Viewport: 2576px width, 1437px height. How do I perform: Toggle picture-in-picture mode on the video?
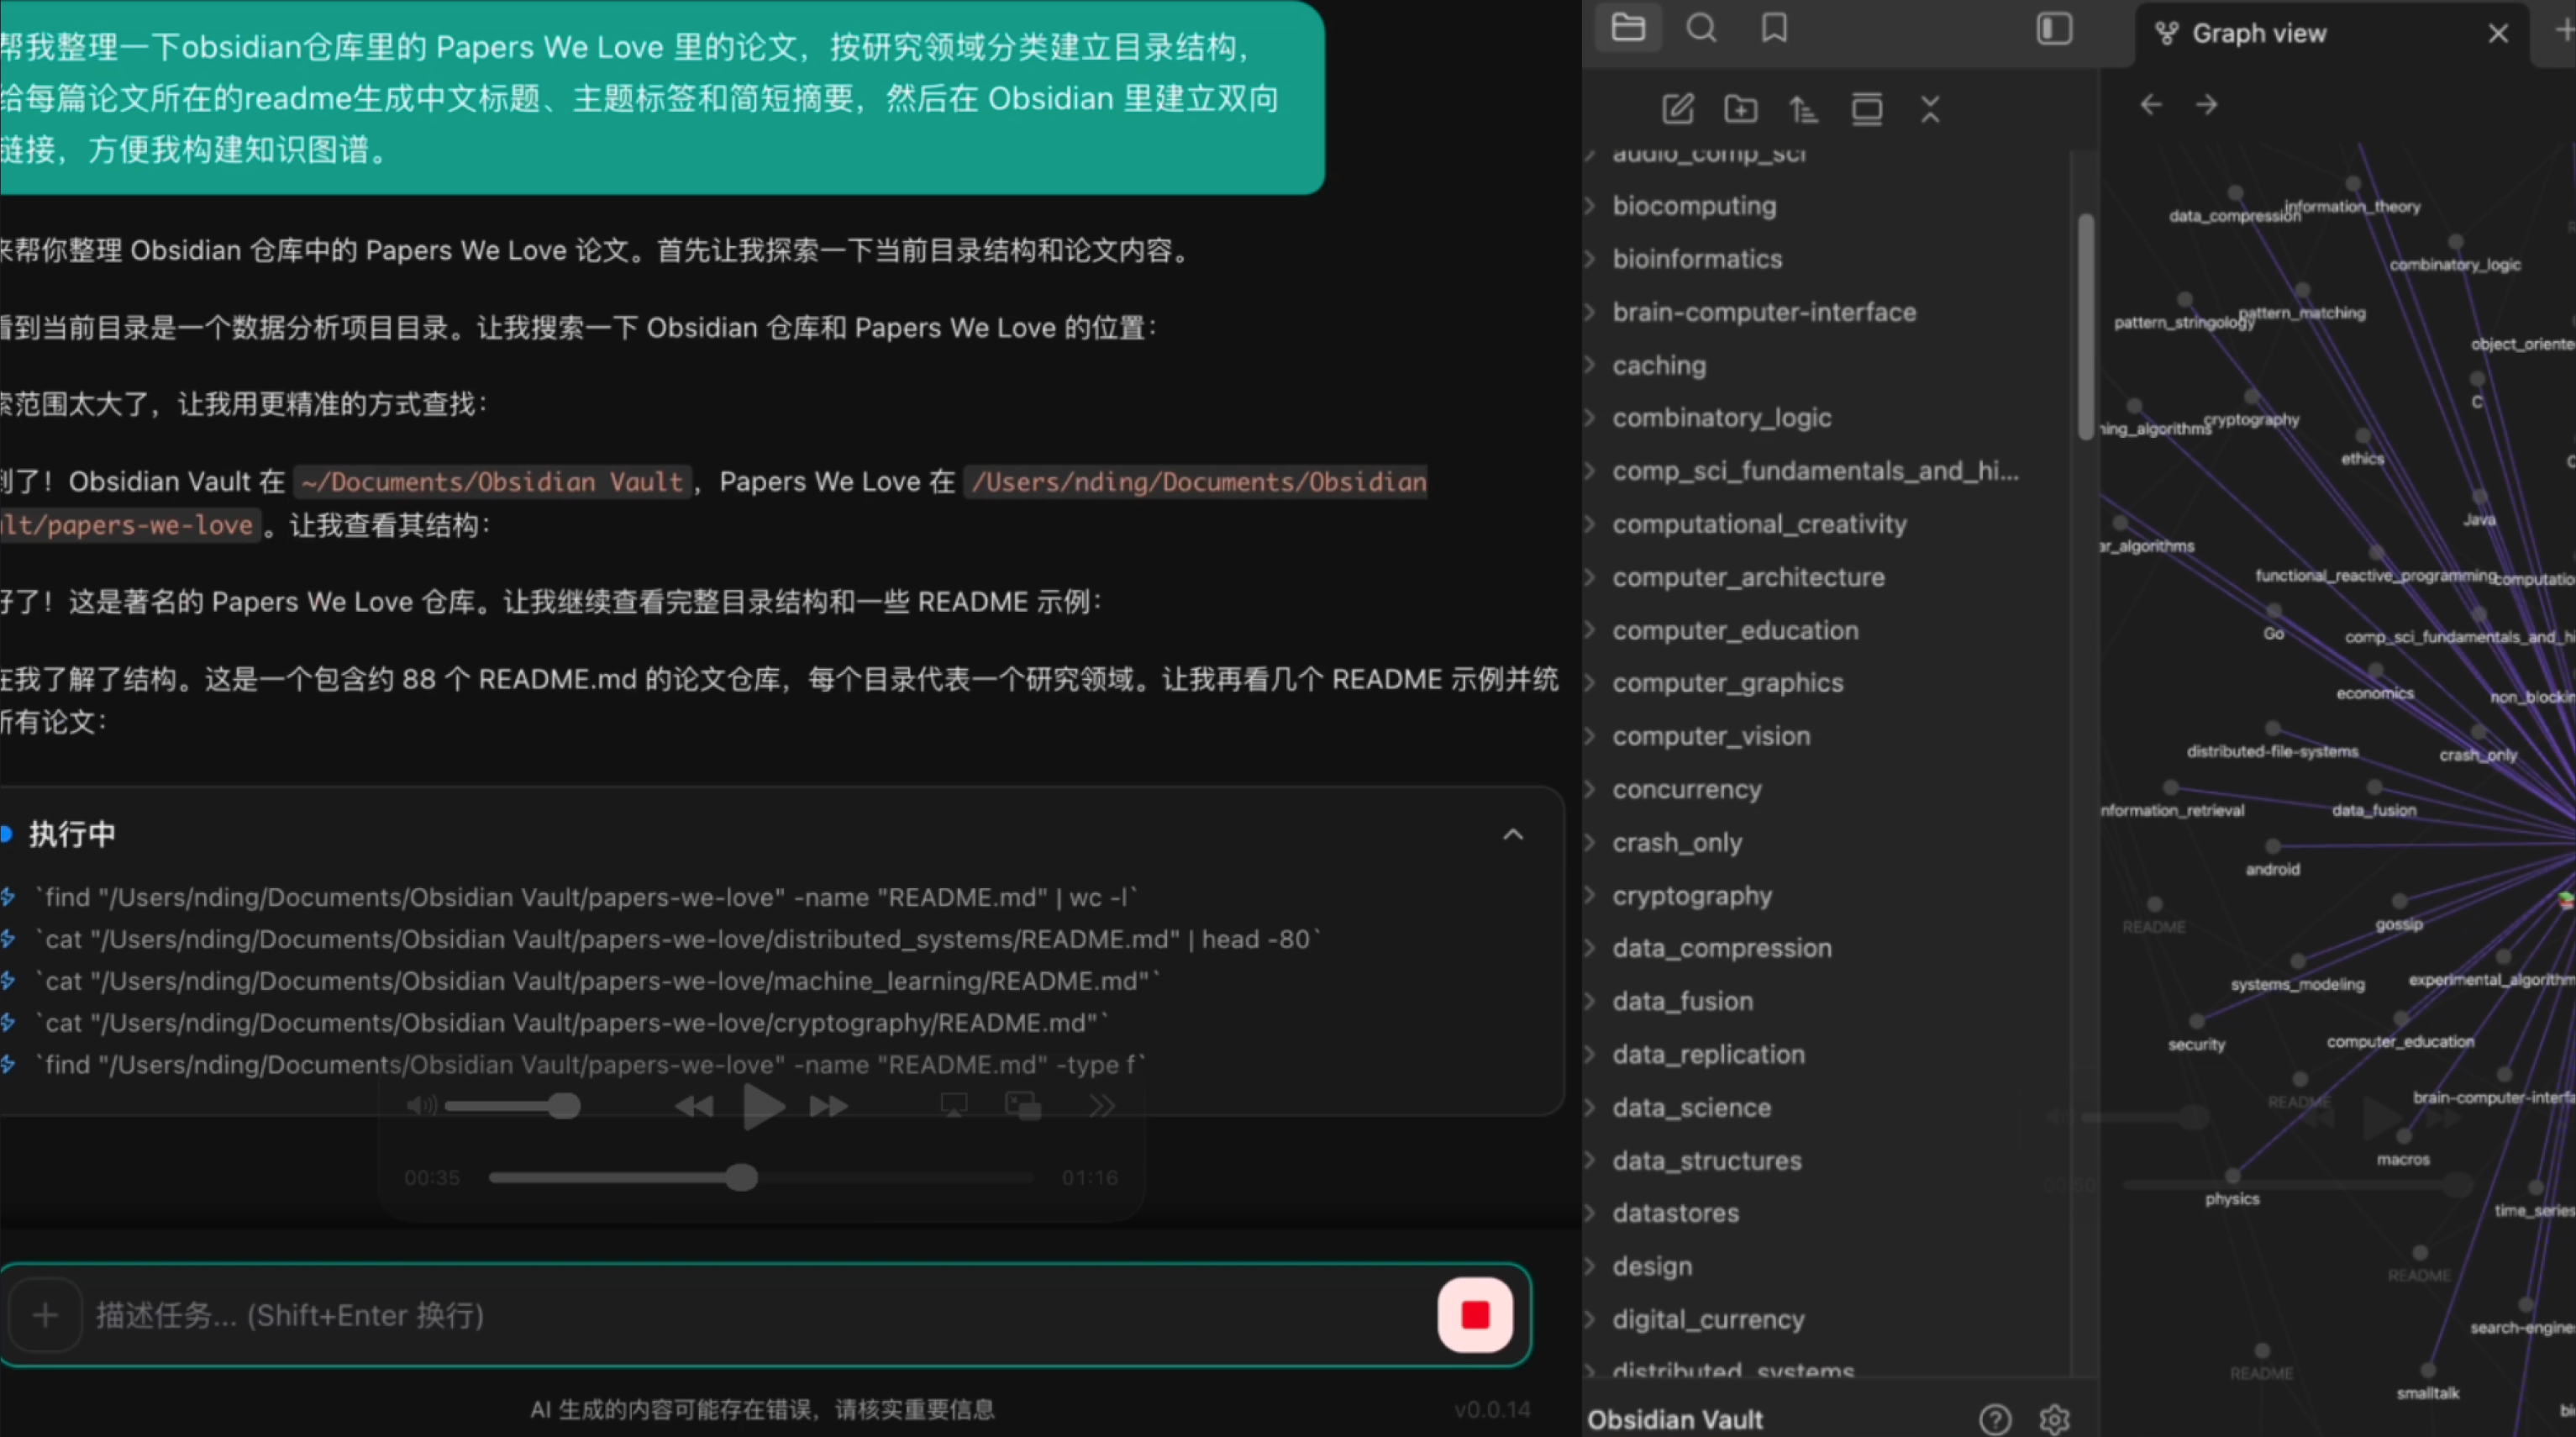1022,1105
